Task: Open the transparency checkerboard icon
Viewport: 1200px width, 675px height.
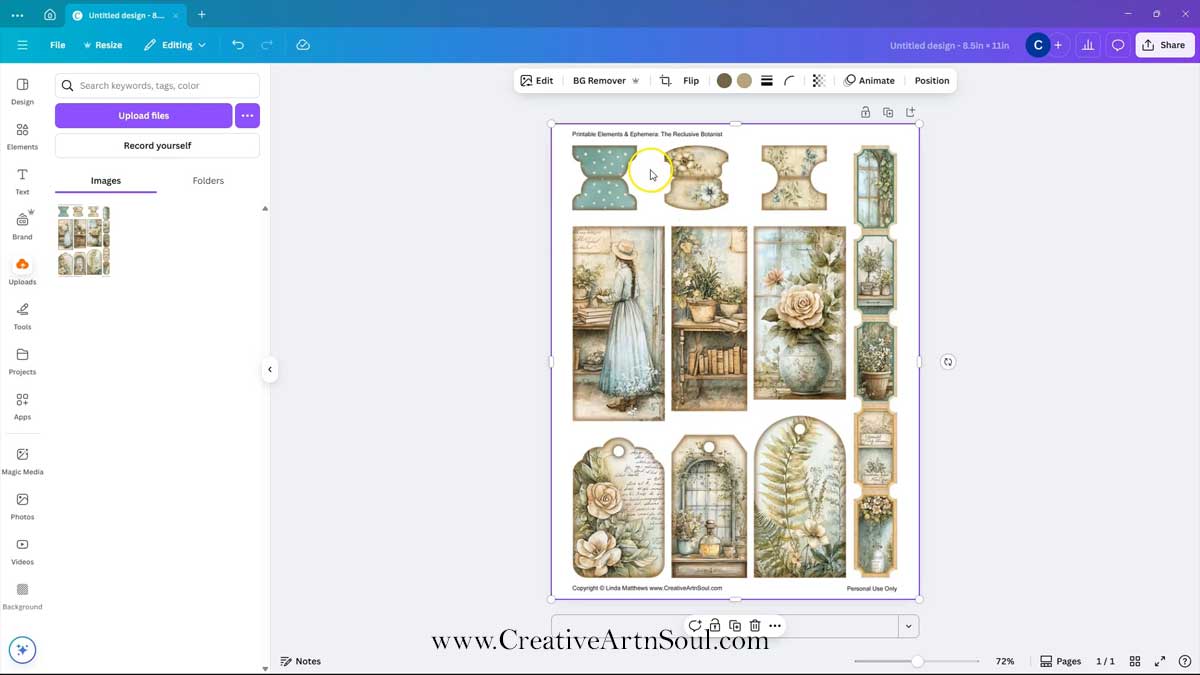Action: (x=819, y=81)
